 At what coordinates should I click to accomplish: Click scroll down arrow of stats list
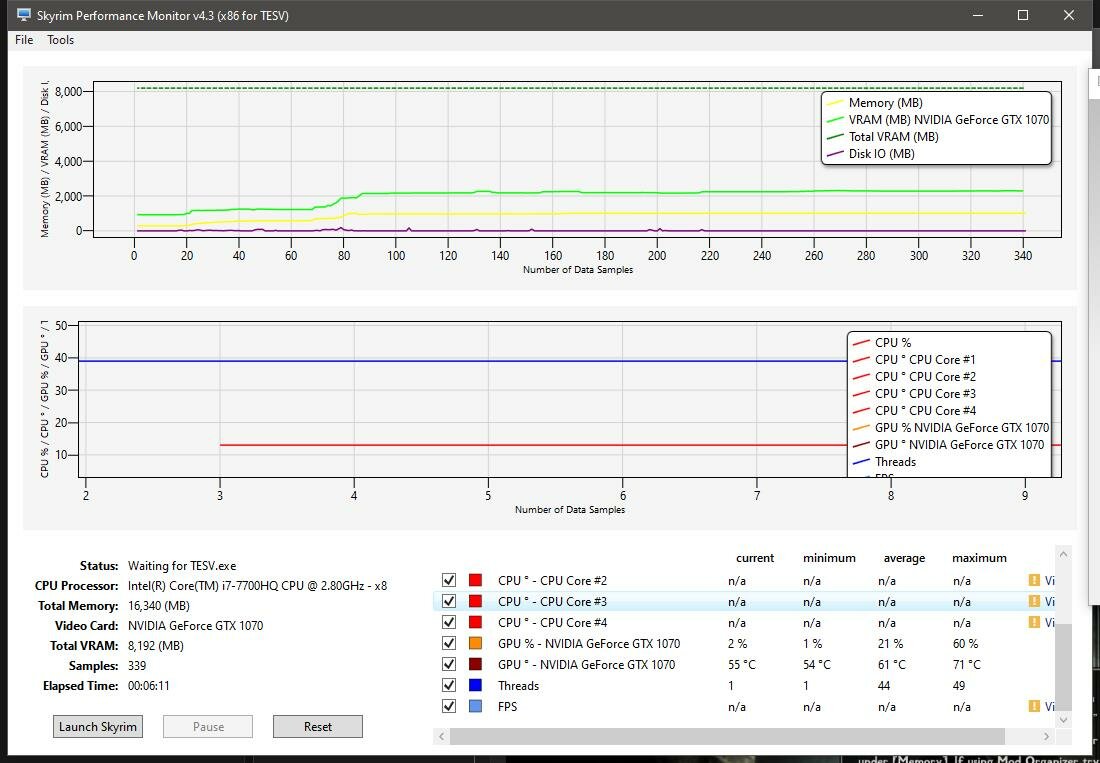point(1064,720)
